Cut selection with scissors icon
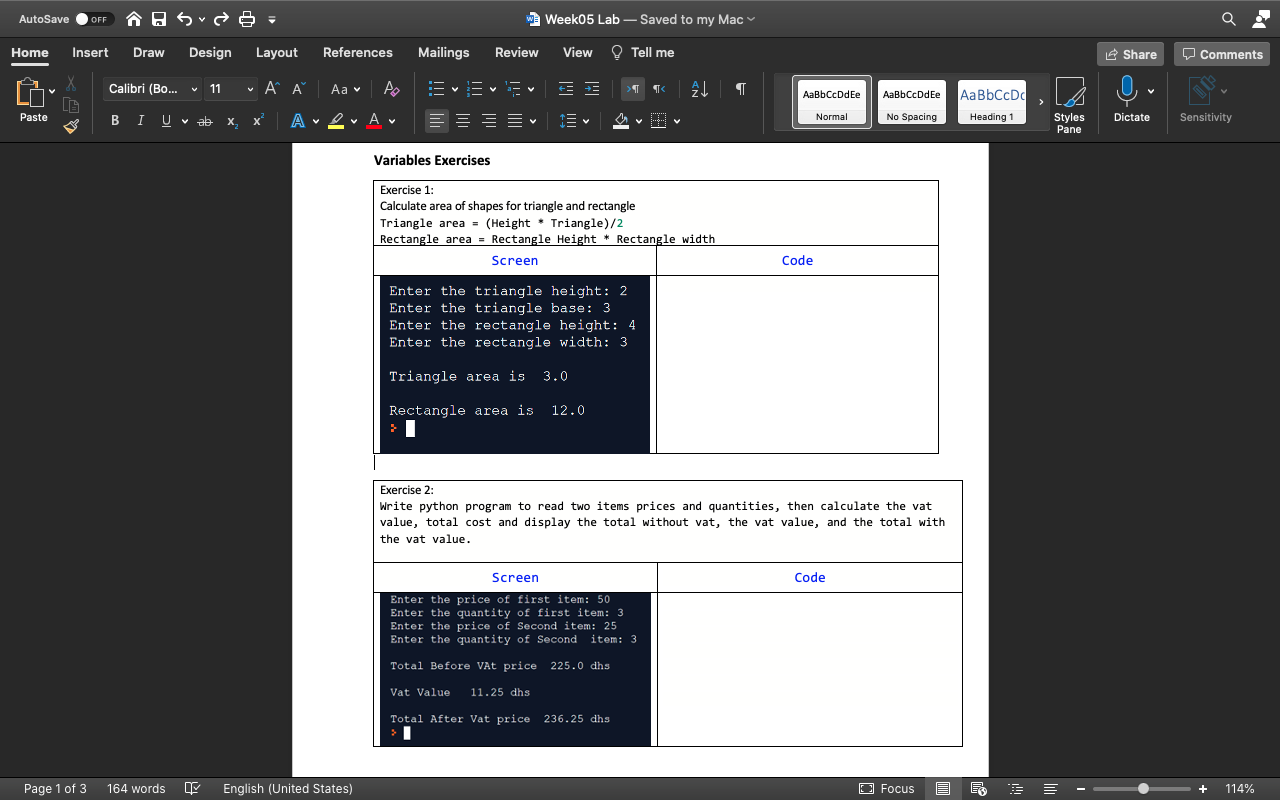 click(x=71, y=84)
